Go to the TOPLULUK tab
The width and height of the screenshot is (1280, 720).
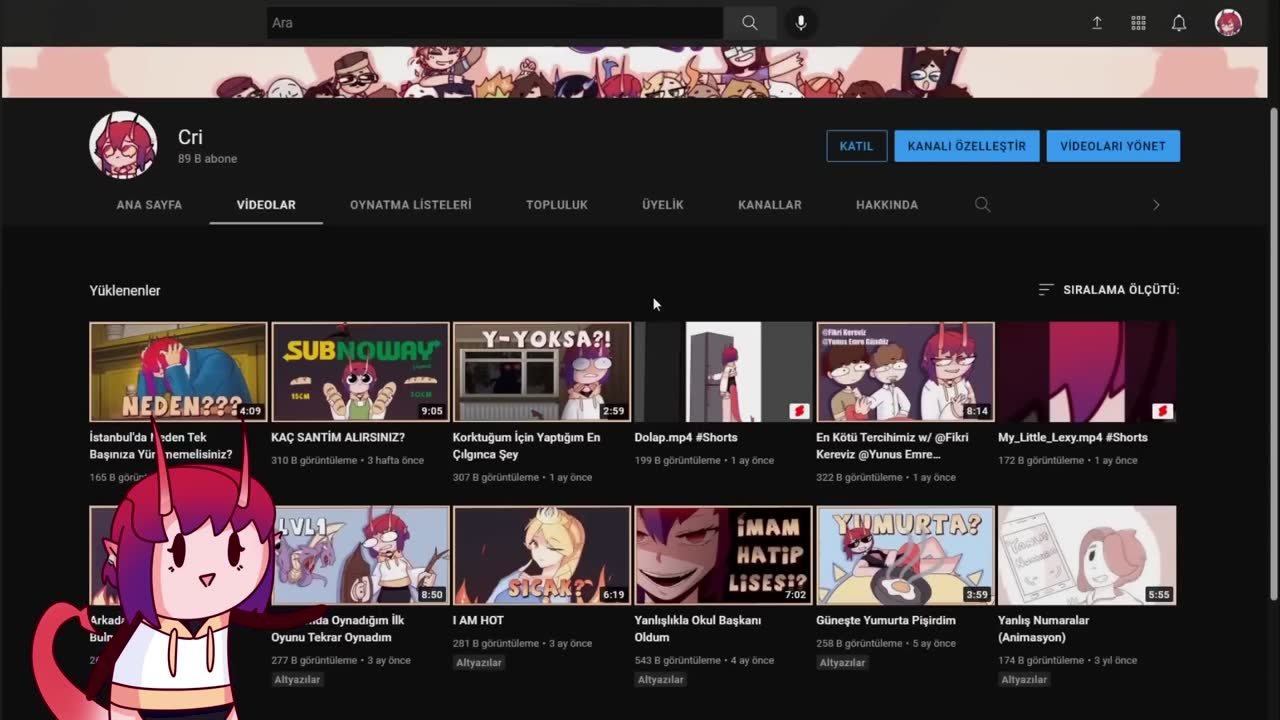[557, 205]
